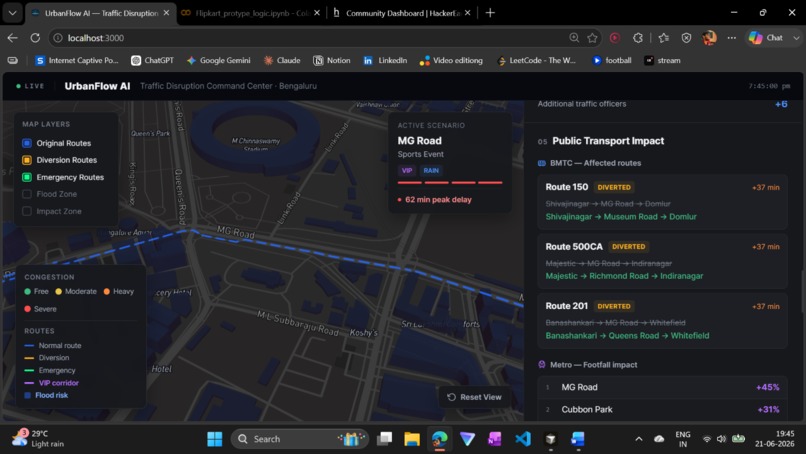This screenshot has width=806, height=454.
Task: Click the Metro footfall impact icon
Action: click(542, 365)
